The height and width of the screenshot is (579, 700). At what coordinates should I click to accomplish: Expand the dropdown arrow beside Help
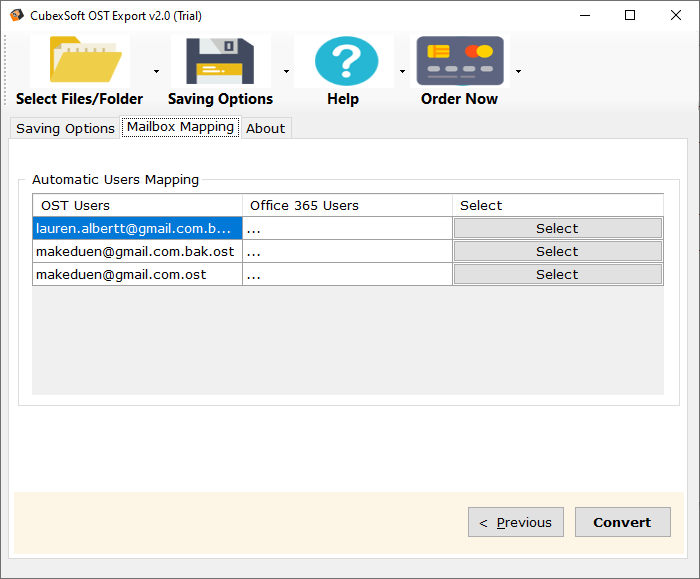click(402, 72)
